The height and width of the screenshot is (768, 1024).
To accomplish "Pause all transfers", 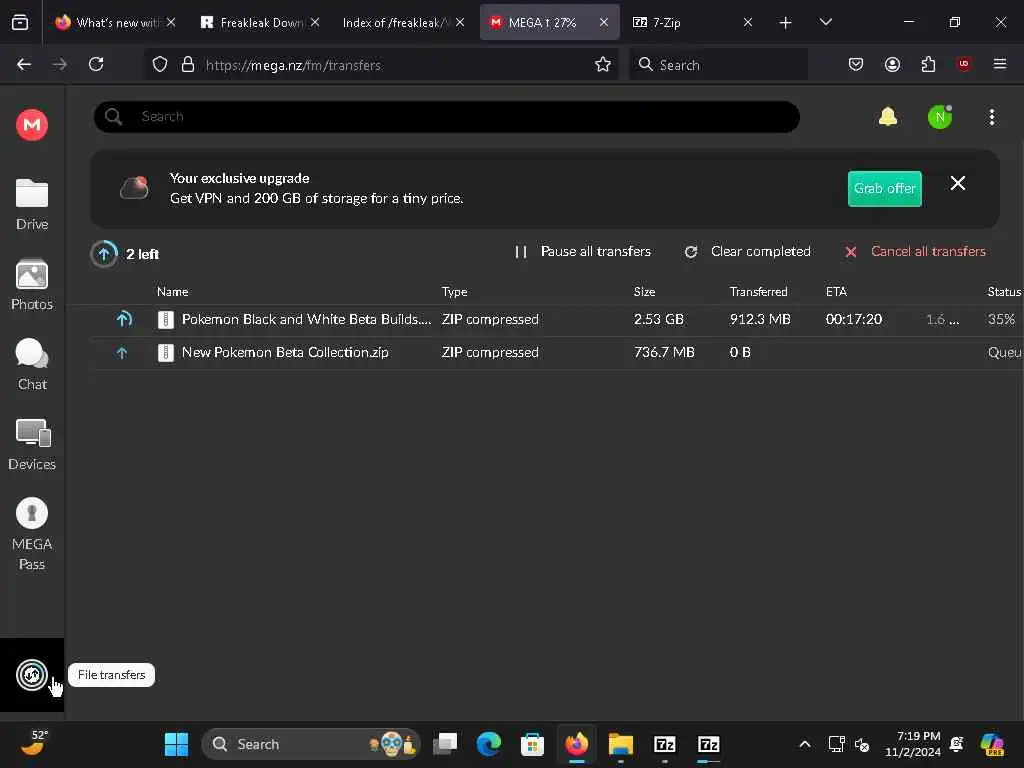I will pyautogui.click(x=583, y=251).
